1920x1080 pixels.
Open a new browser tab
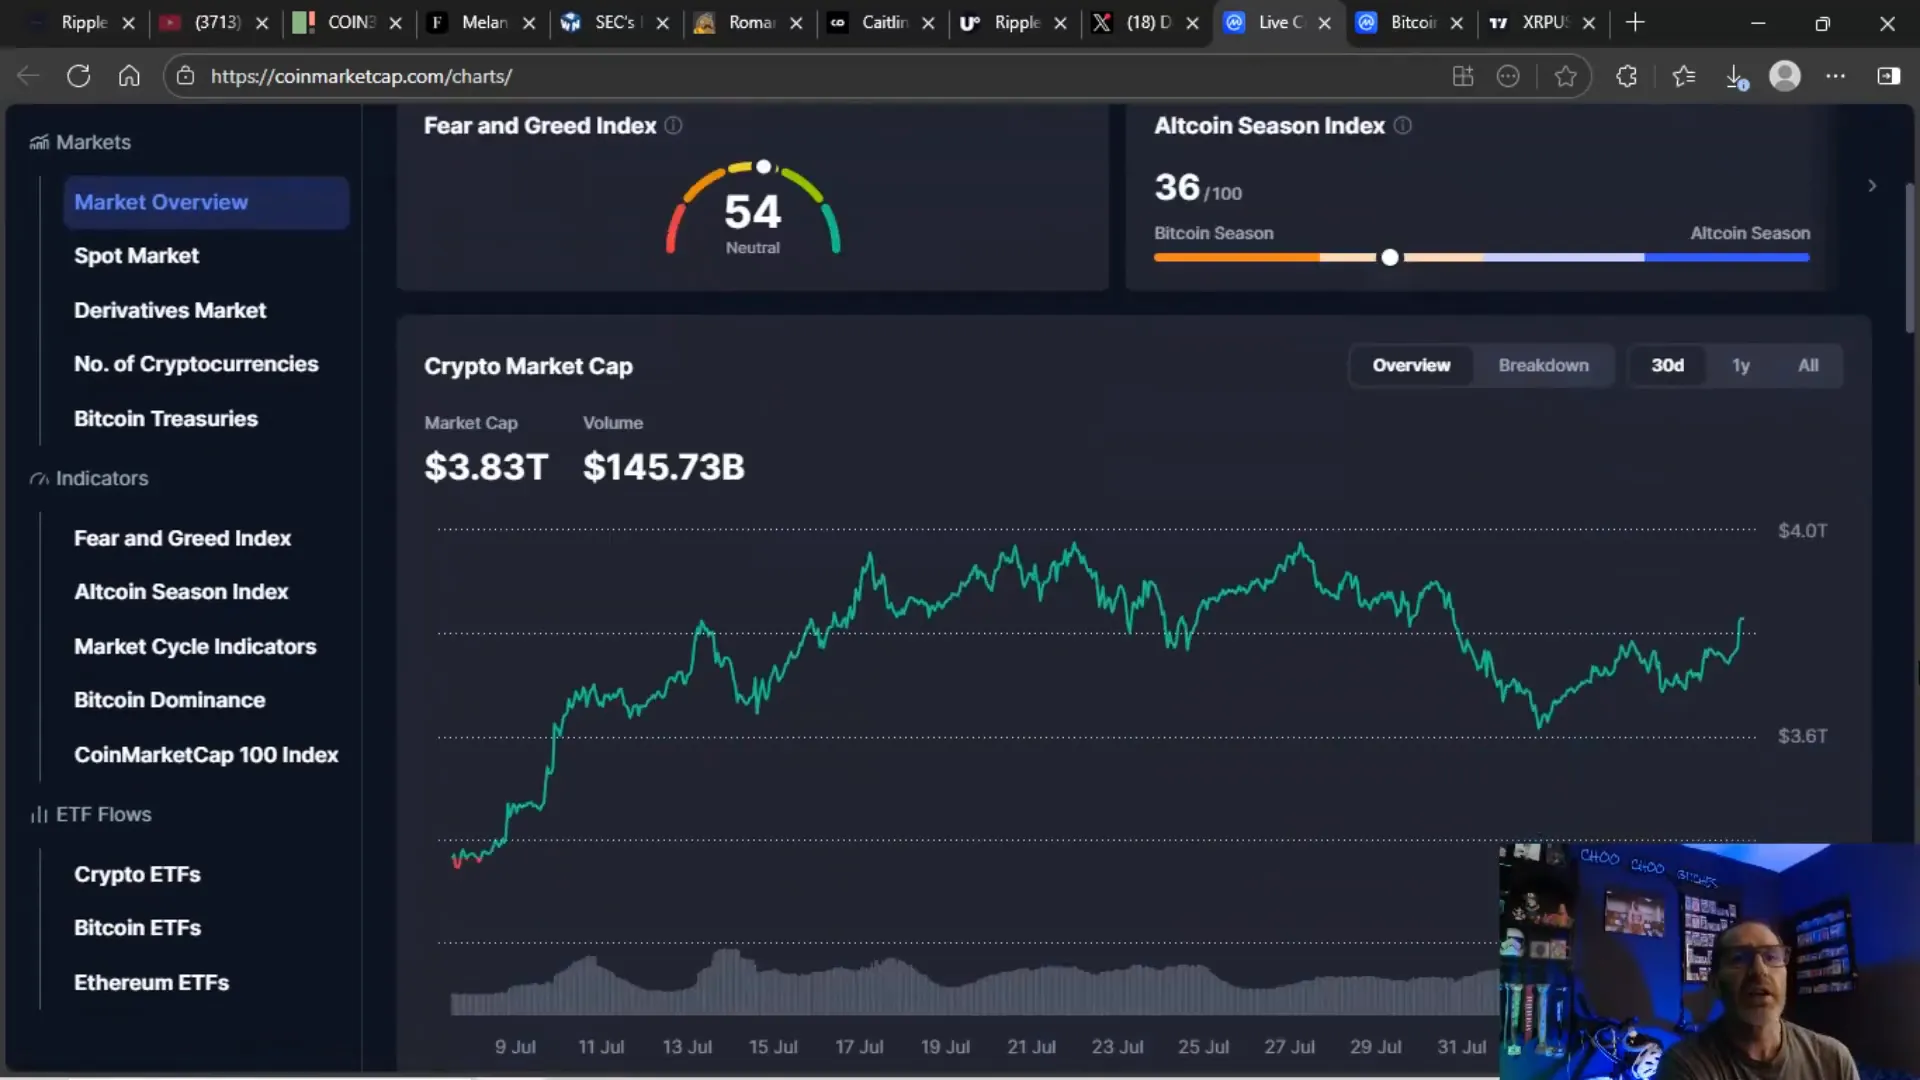pyautogui.click(x=1635, y=22)
